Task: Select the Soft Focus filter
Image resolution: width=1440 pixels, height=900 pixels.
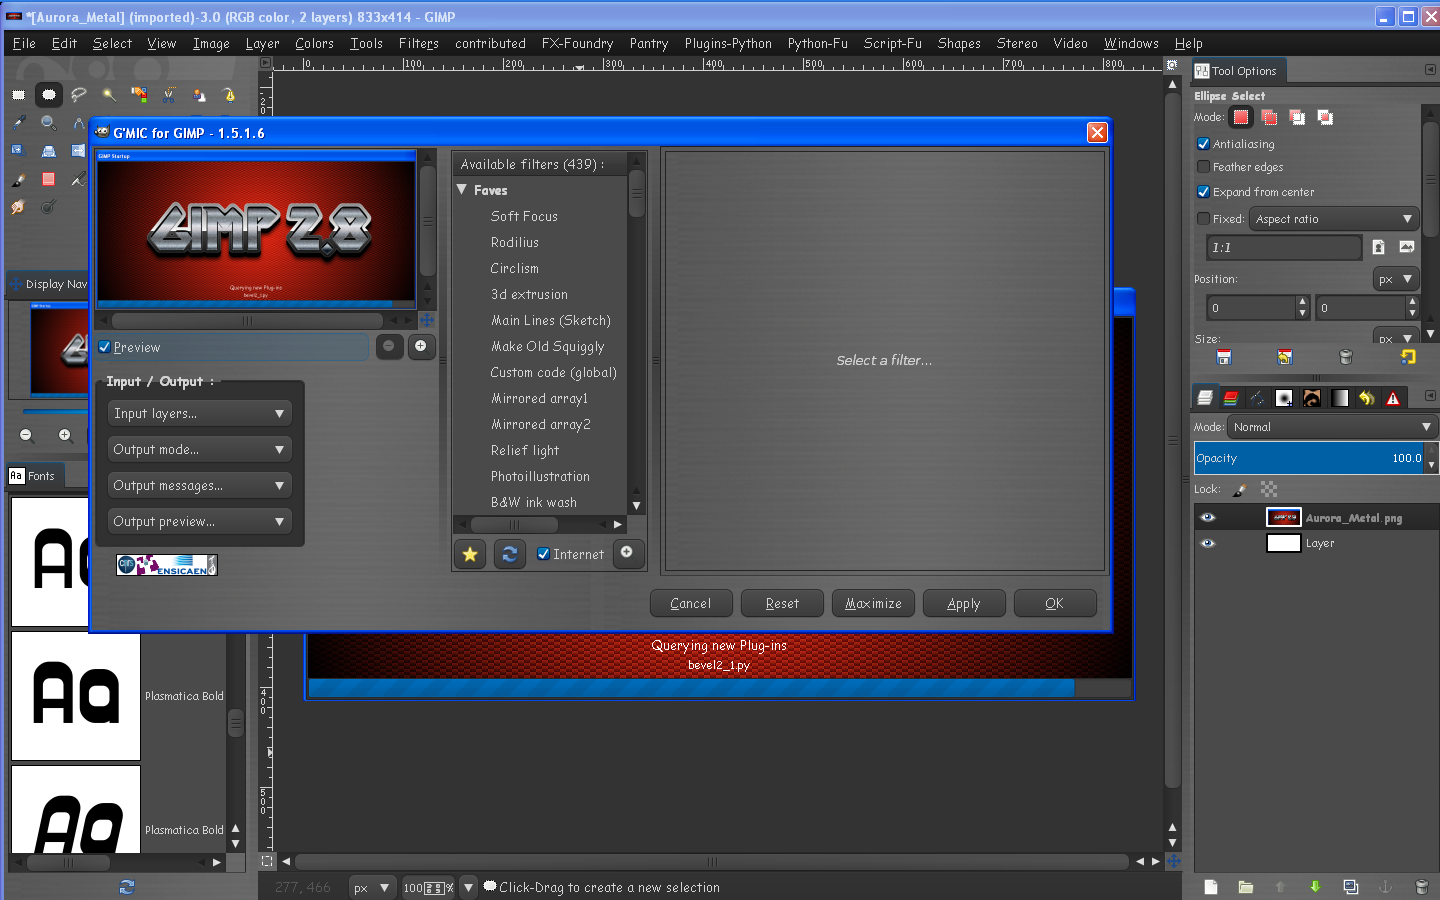Action: (524, 216)
